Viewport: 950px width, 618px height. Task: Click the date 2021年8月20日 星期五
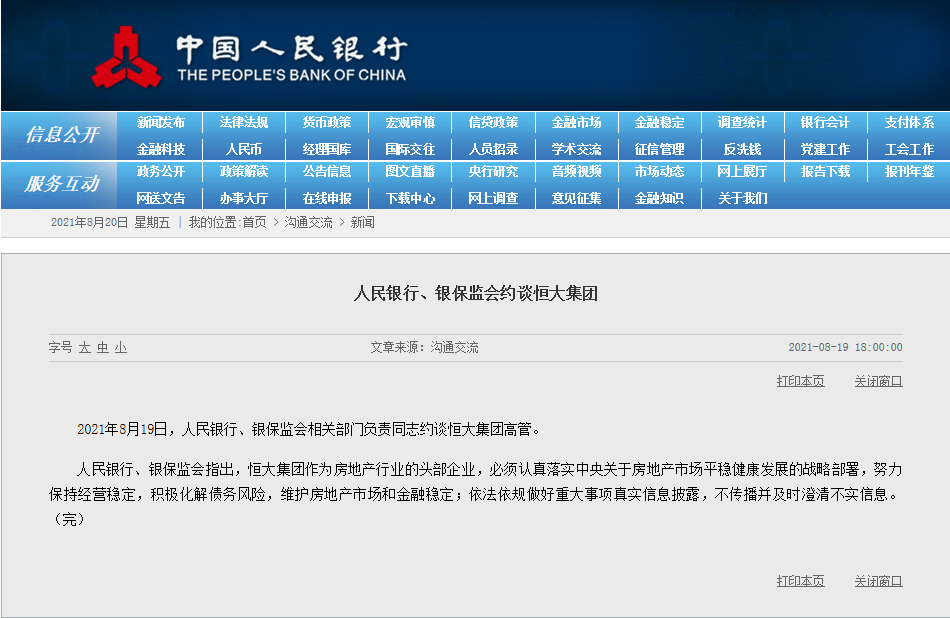[110, 222]
